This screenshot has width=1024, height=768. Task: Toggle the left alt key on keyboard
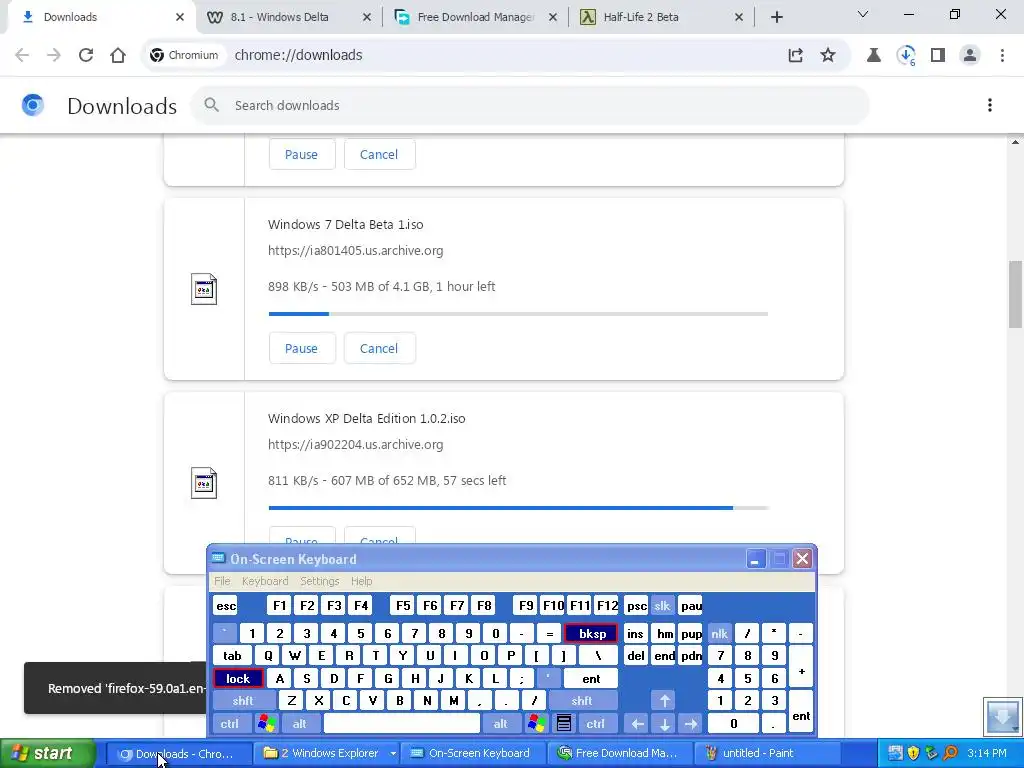click(300, 724)
